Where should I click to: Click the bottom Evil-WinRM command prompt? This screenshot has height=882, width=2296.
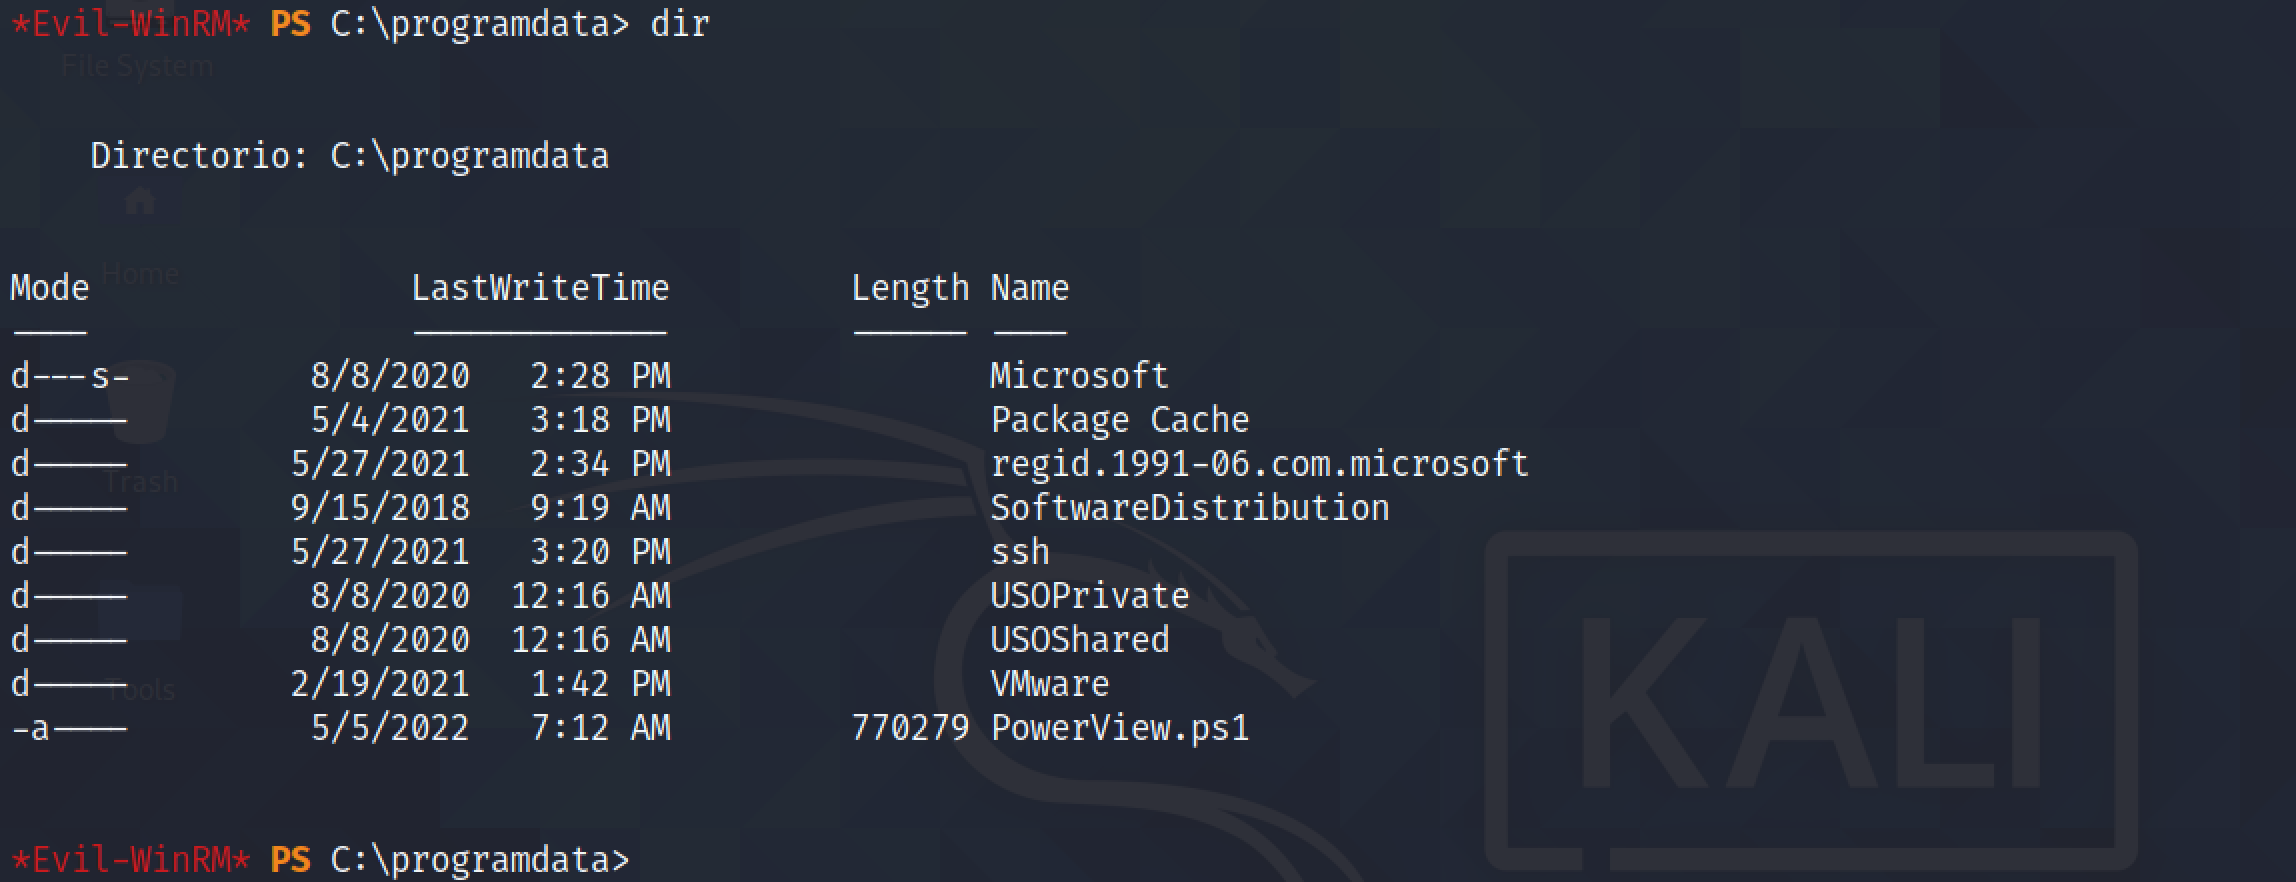[320, 860]
